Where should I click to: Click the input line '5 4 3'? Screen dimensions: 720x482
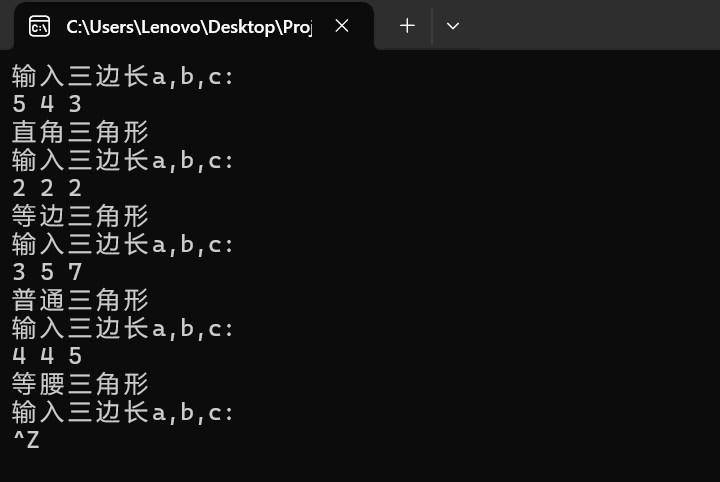click(47, 104)
